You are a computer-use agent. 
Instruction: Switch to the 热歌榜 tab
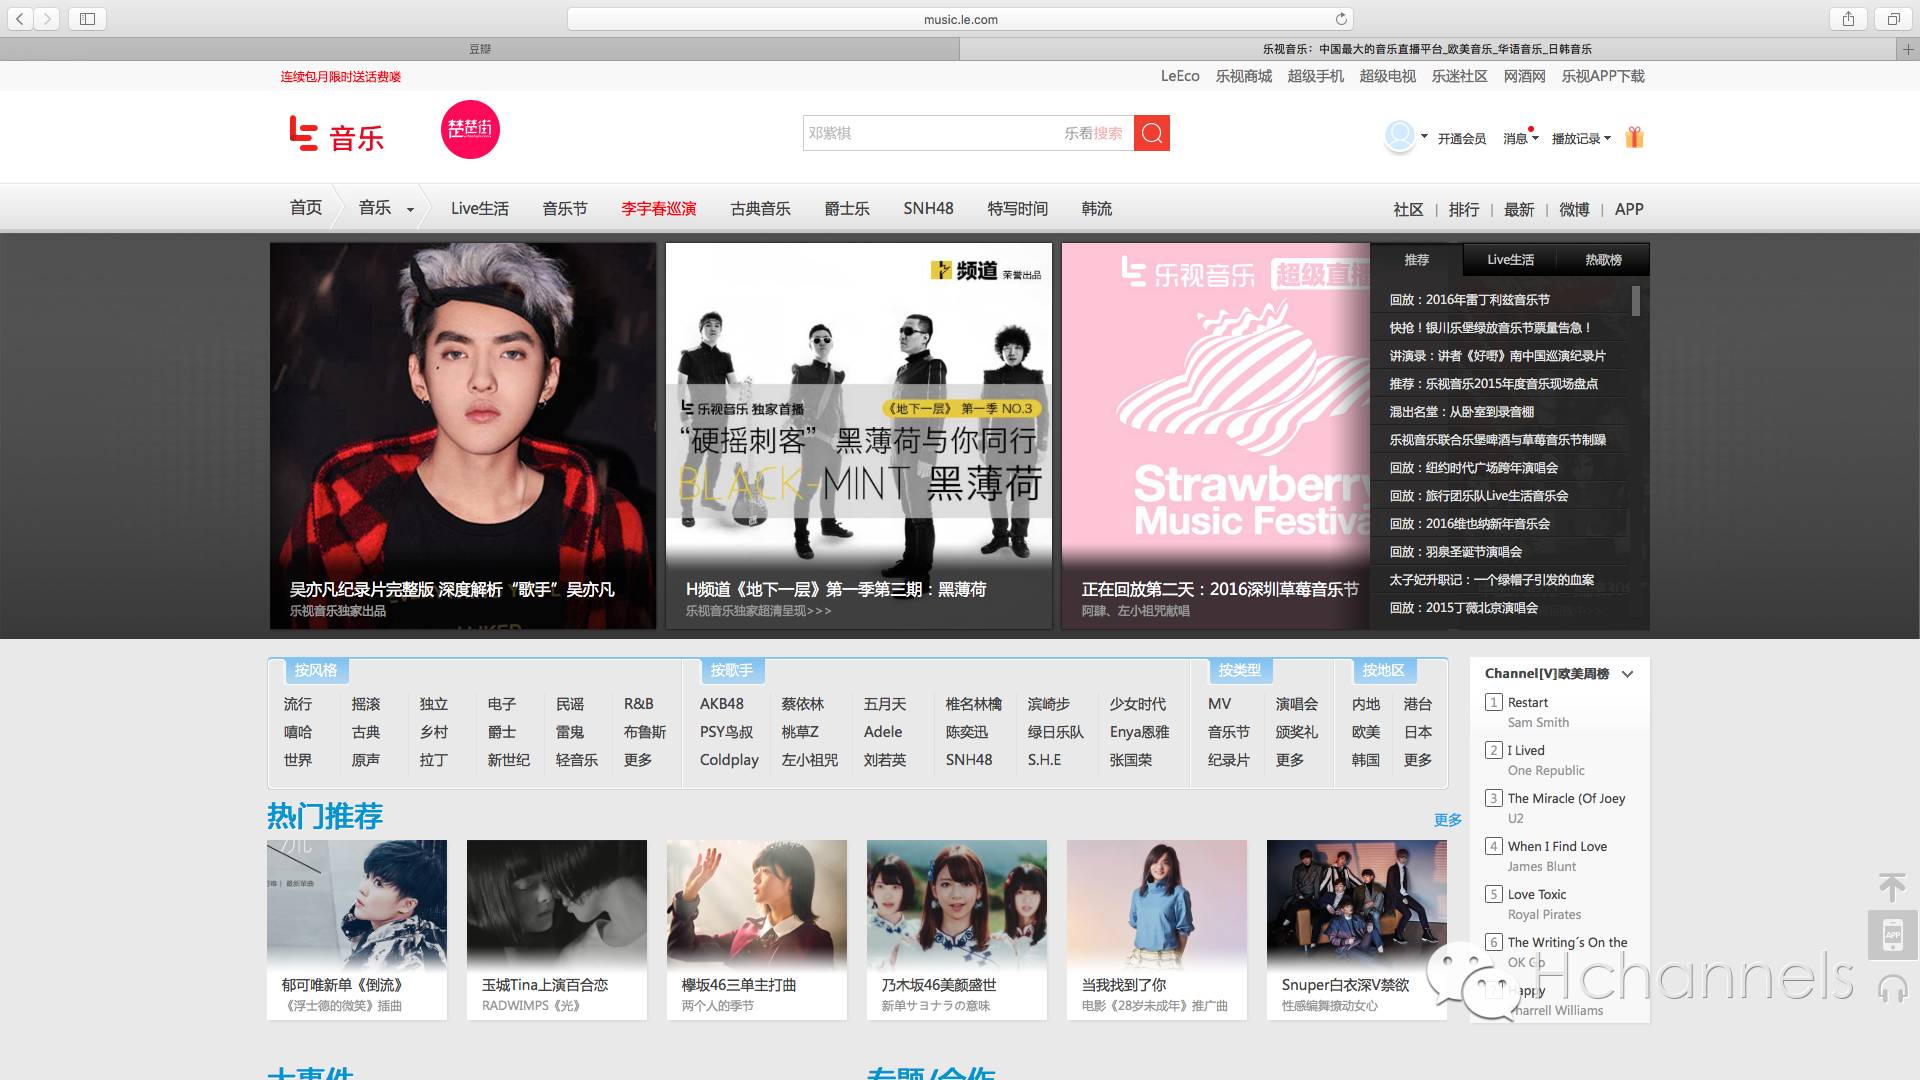1602,260
